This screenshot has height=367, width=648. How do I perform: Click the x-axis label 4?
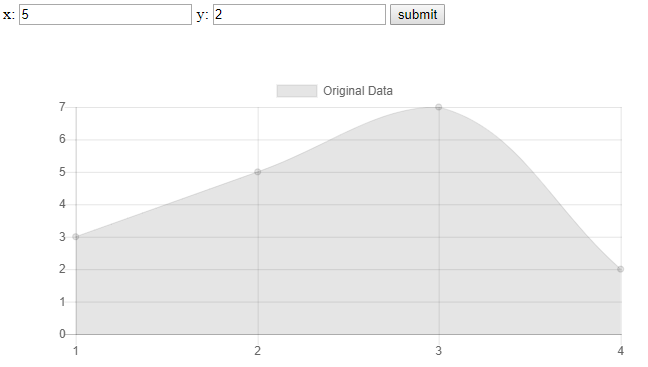coord(620,351)
